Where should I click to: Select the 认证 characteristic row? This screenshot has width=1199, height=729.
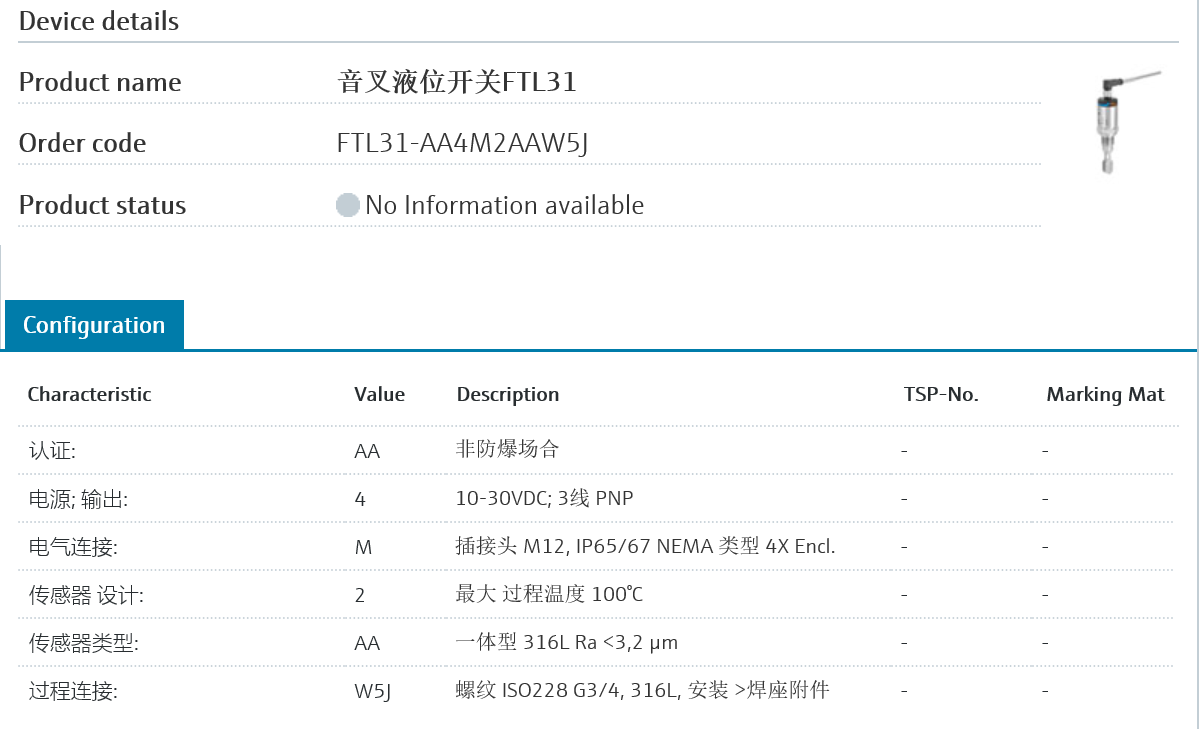pyautogui.click(x=52, y=450)
